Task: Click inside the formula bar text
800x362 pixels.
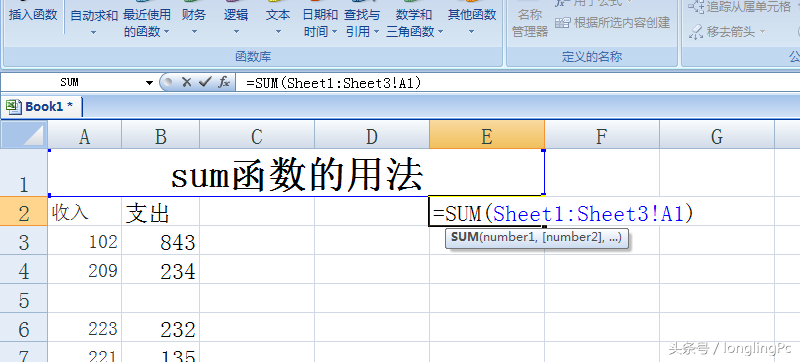Action: click(x=334, y=83)
